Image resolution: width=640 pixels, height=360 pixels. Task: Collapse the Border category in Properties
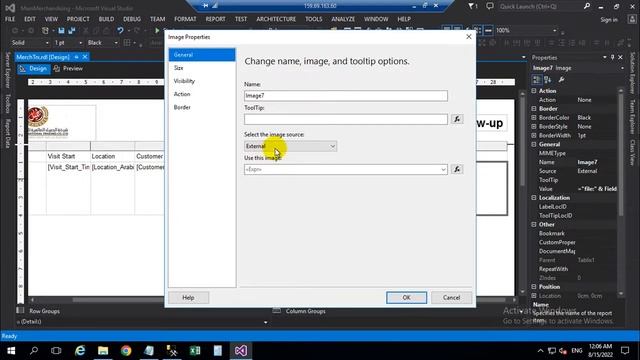(x=534, y=109)
